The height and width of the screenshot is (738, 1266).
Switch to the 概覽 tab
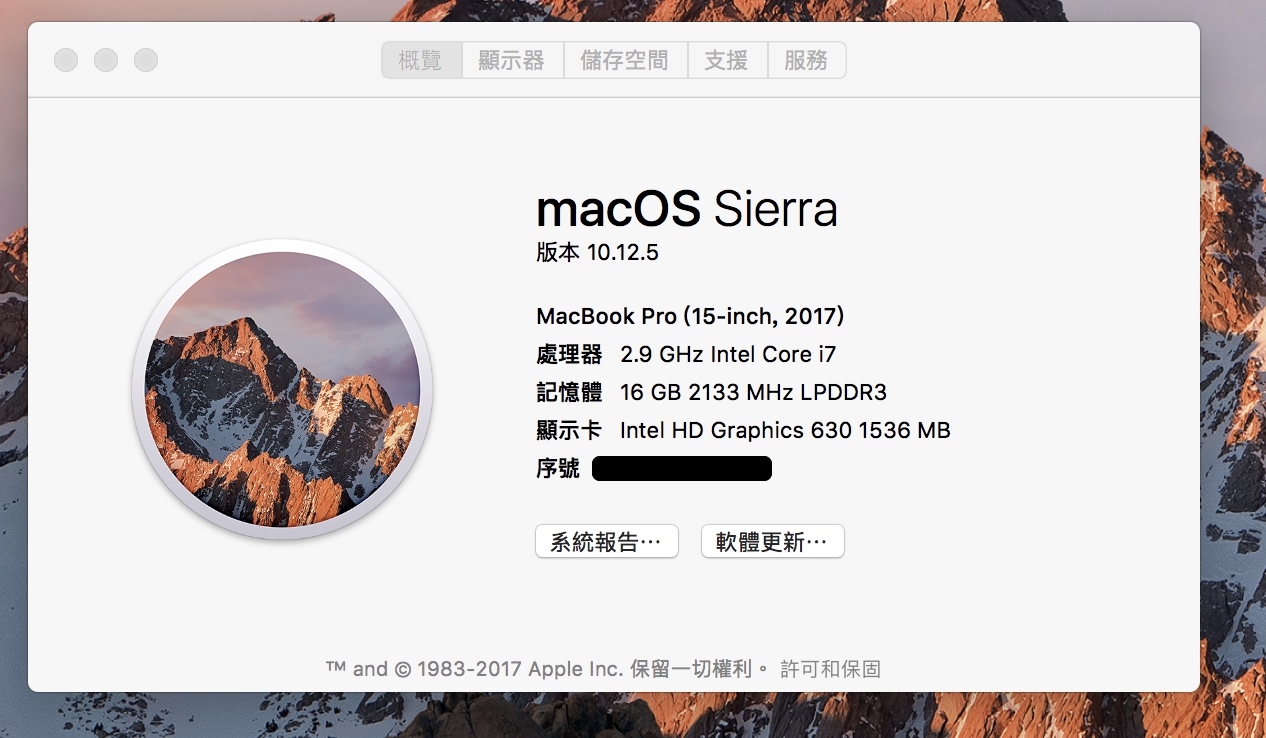click(x=421, y=60)
